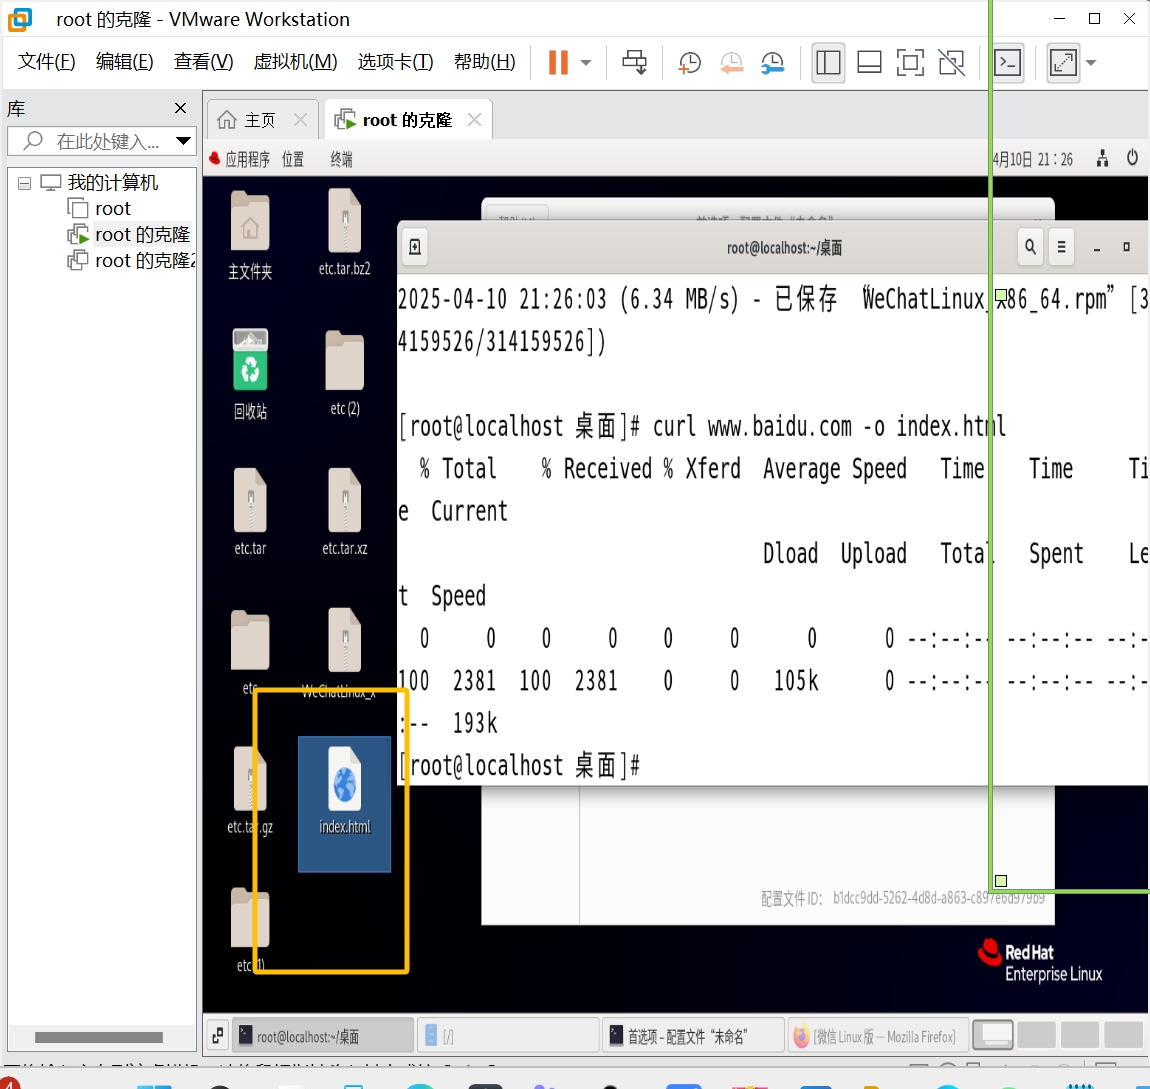Viewport: 1150px width, 1089px height.
Task: Open the 查看(V) menu
Action: (203, 62)
